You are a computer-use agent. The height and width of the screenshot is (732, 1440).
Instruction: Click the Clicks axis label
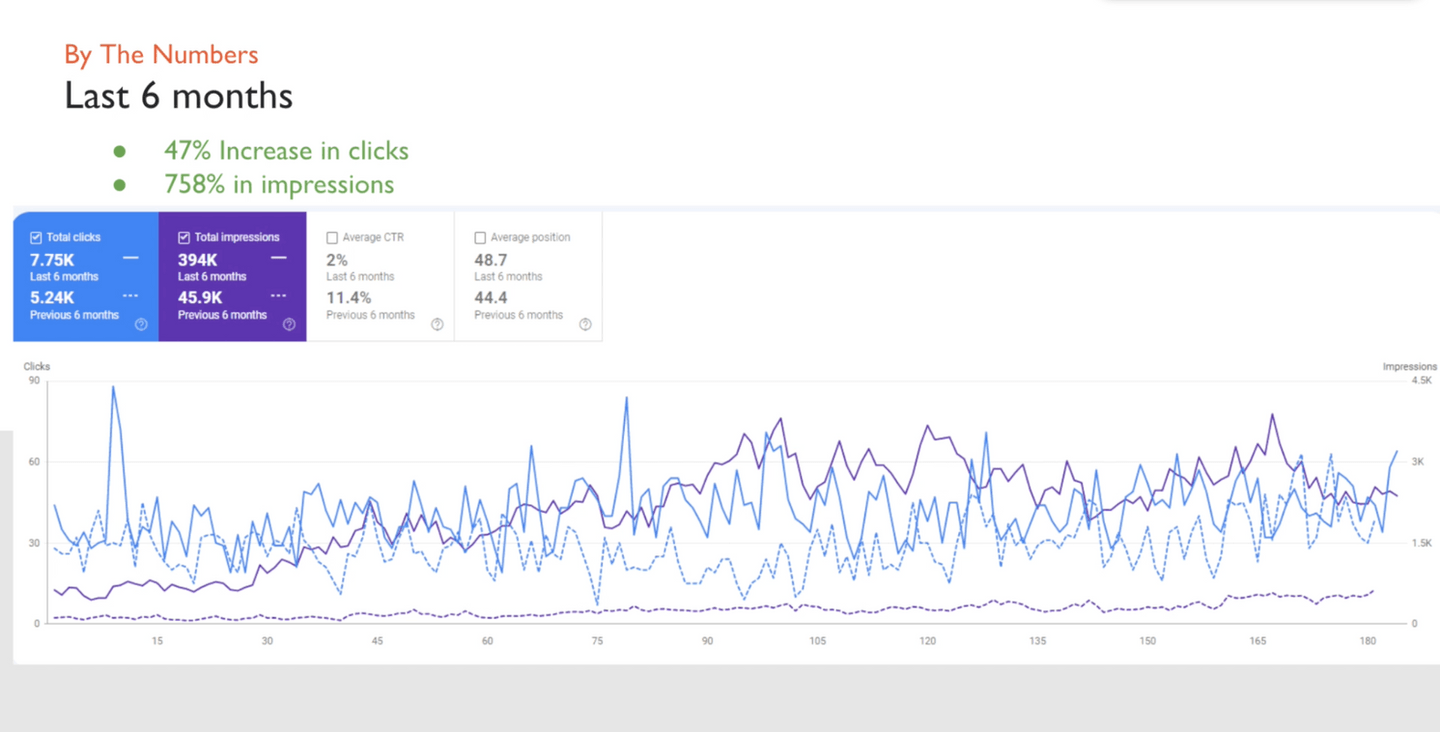click(37, 367)
